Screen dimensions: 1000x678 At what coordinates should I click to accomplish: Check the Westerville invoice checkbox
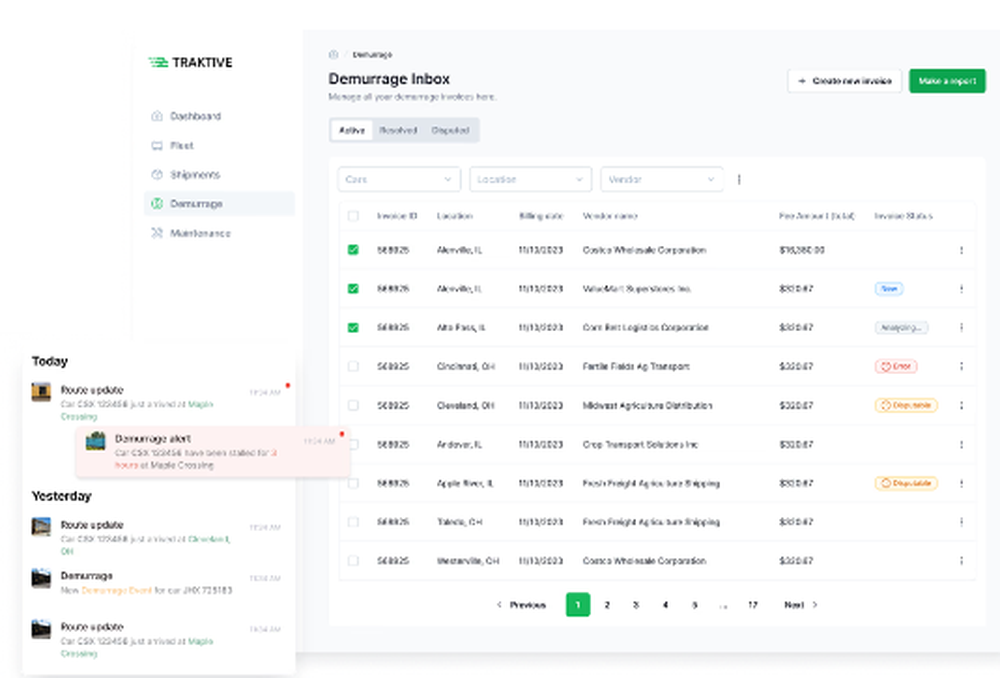[353, 561]
